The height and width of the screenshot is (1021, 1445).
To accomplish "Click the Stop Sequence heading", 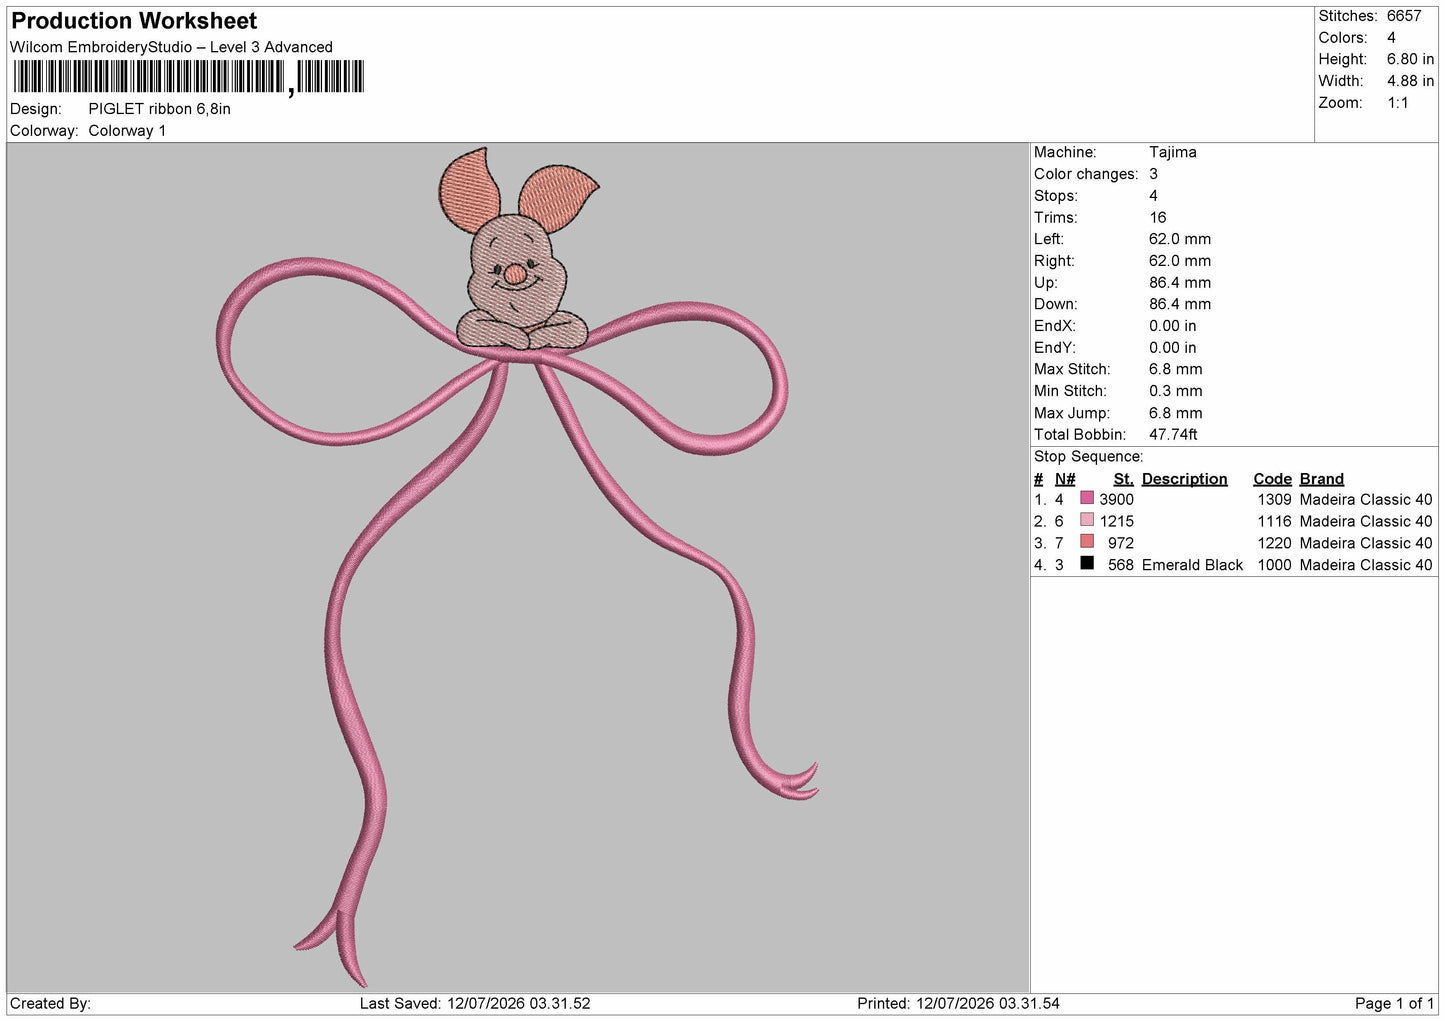I will (1088, 457).
